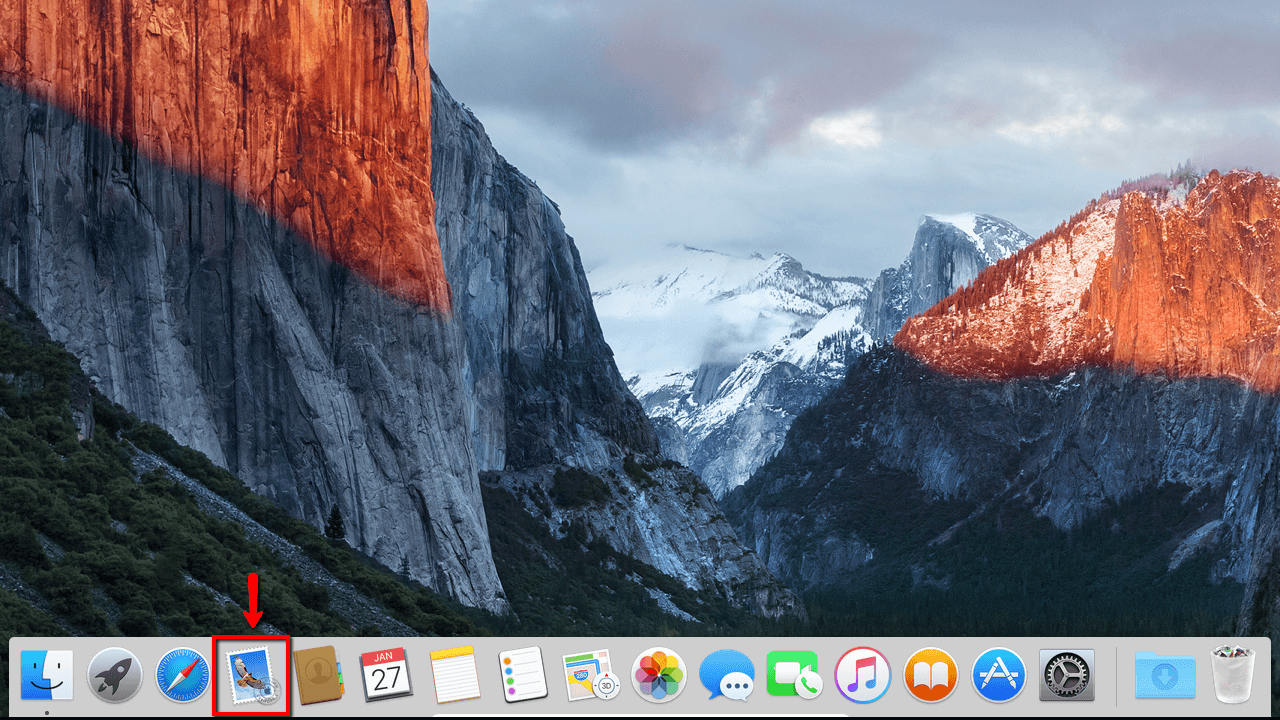Launch FaceTime green camera icon
The image size is (1280, 720).
tap(795, 675)
